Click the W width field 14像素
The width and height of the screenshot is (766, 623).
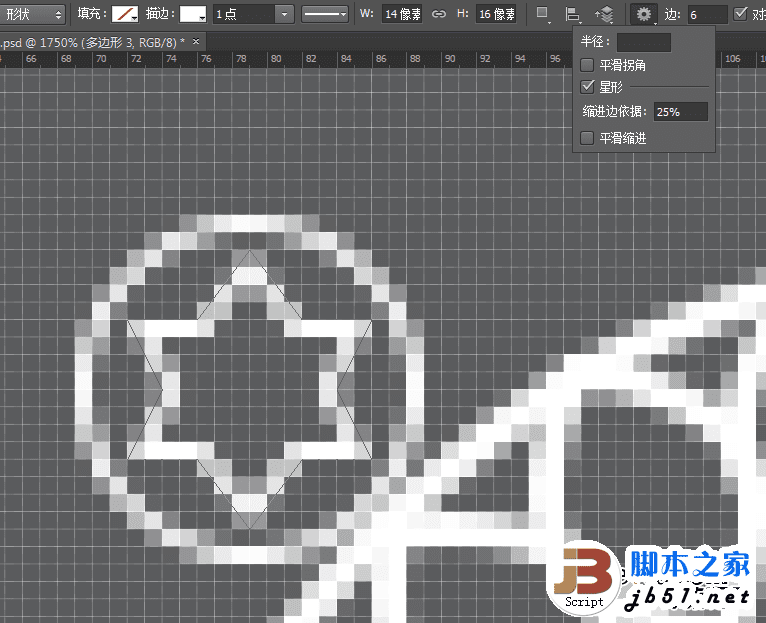click(x=402, y=14)
